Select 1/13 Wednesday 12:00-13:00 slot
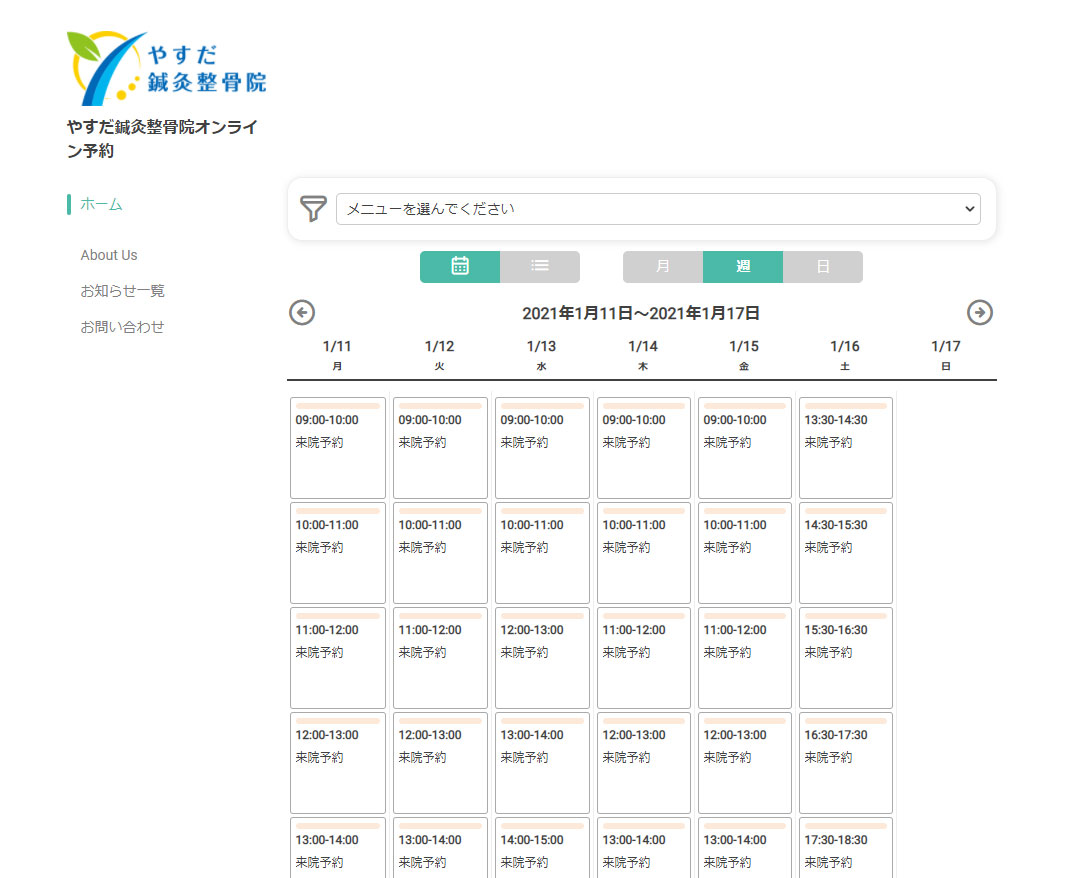 pyautogui.click(x=542, y=657)
